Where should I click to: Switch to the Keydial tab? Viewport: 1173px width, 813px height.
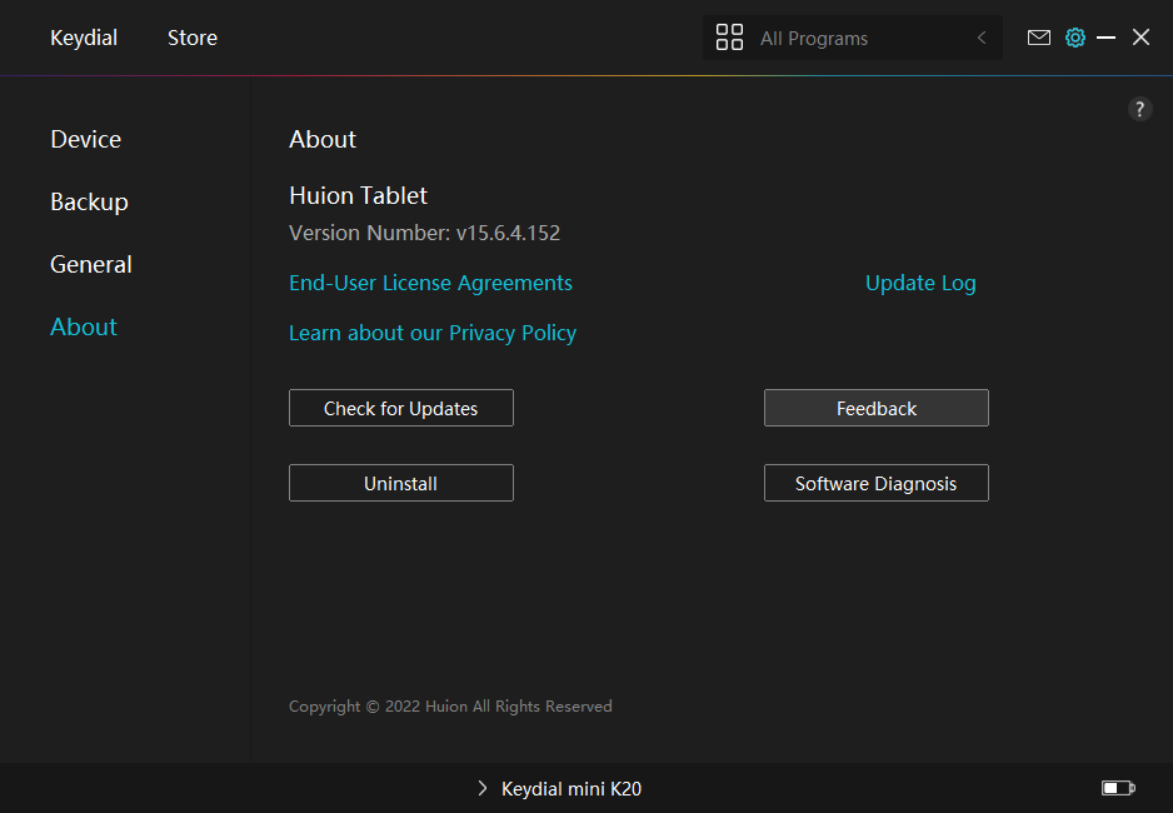84,38
